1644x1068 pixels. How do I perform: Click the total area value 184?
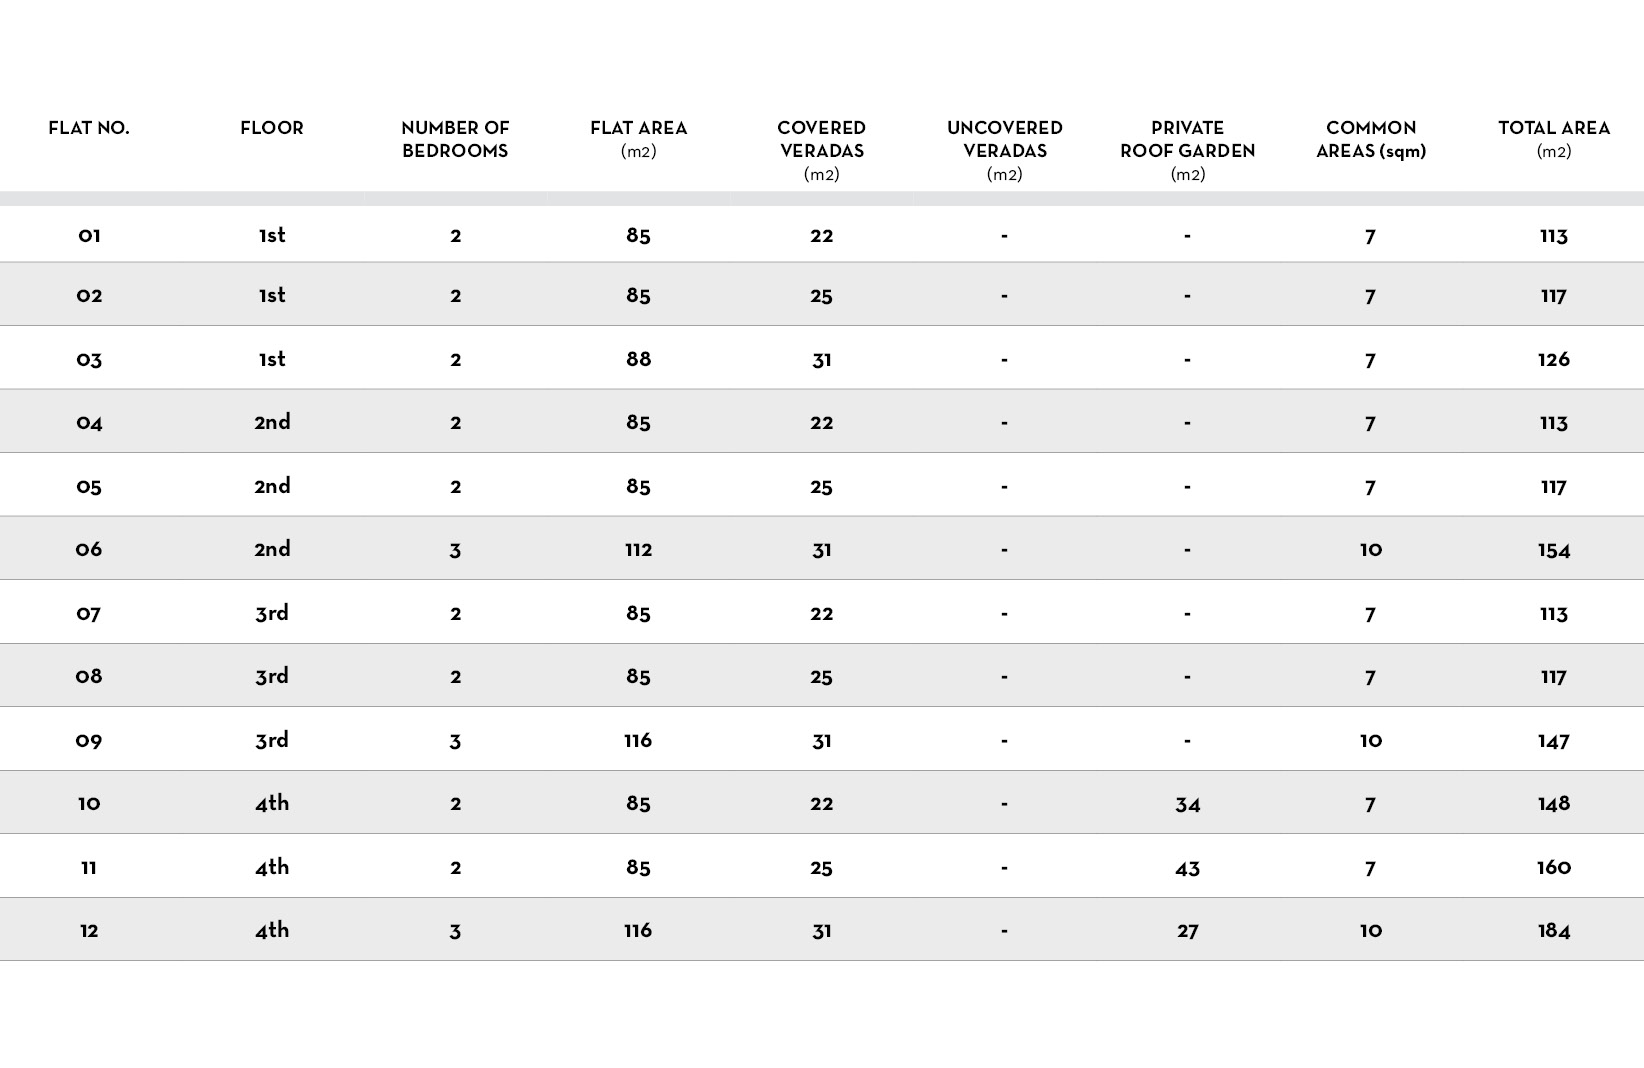1554,931
